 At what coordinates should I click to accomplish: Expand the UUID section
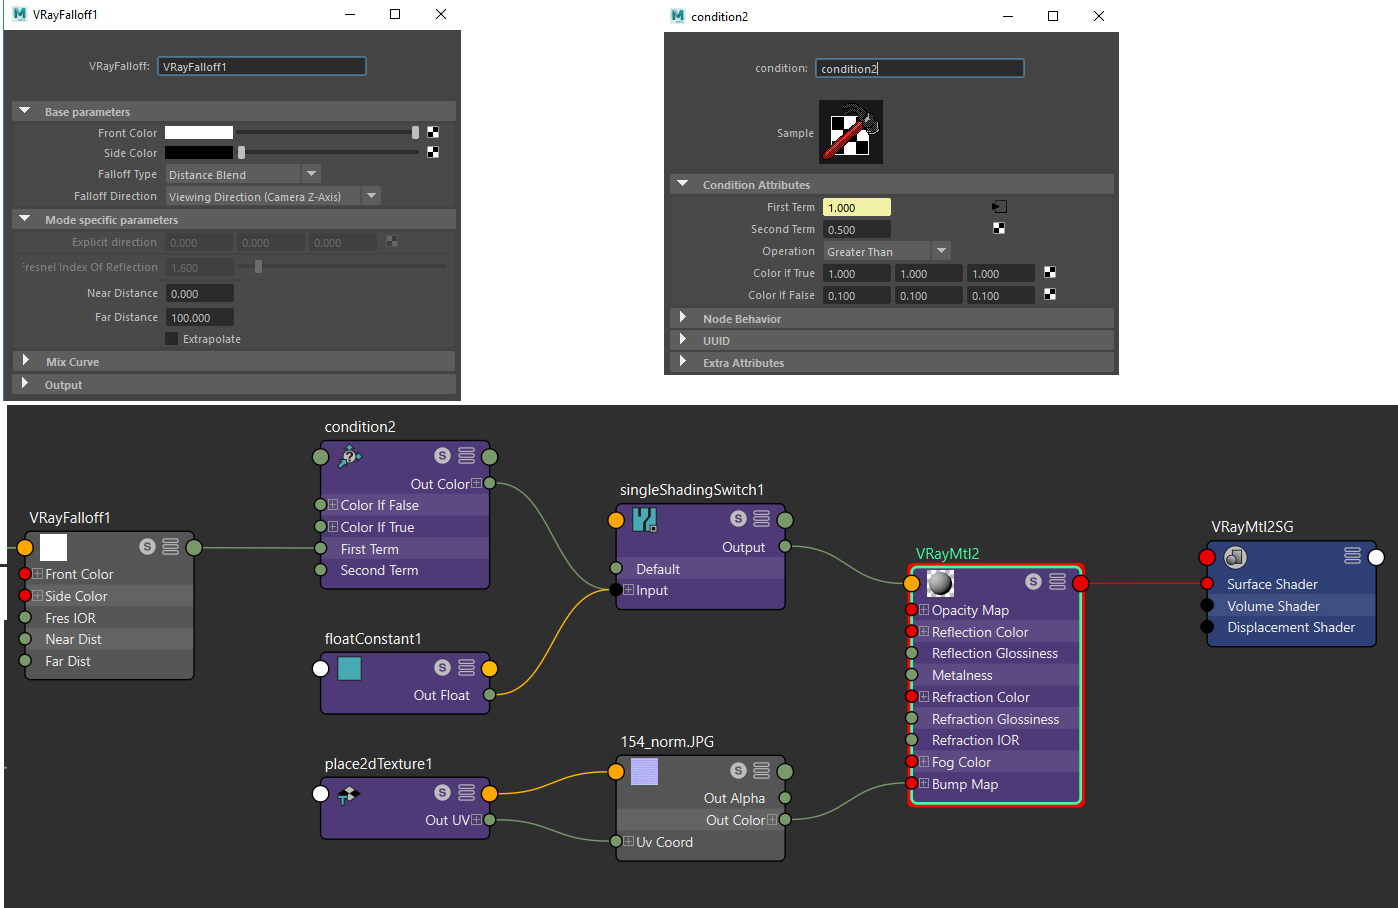(x=683, y=340)
